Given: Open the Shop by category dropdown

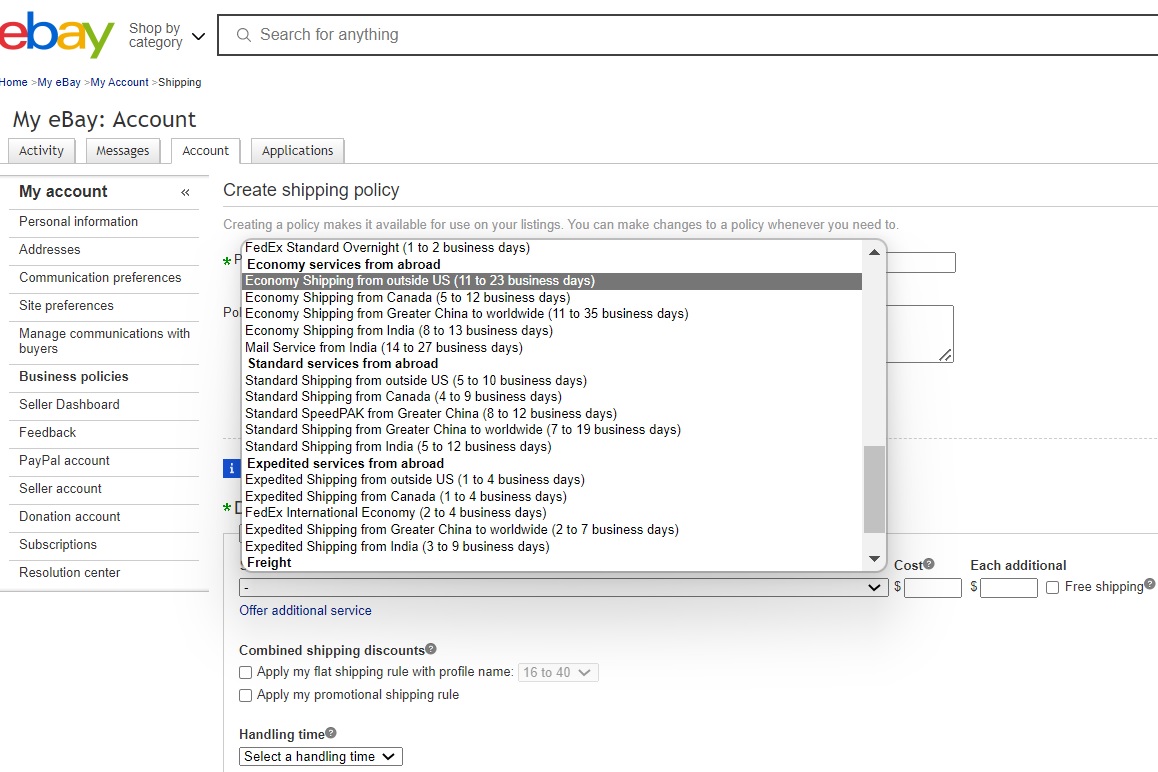Looking at the screenshot, I should (167, 36).
